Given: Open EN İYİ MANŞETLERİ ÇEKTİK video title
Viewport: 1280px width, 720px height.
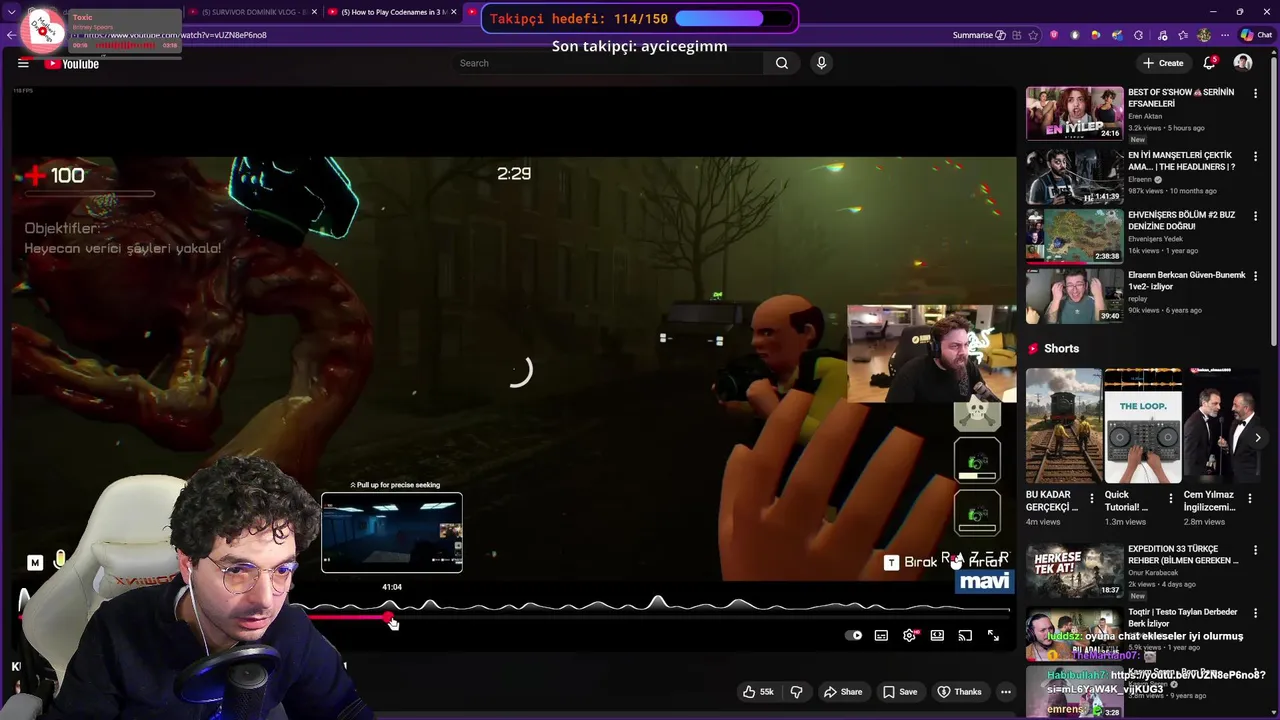Looking at the screenshot, I should click(1181, 161).
